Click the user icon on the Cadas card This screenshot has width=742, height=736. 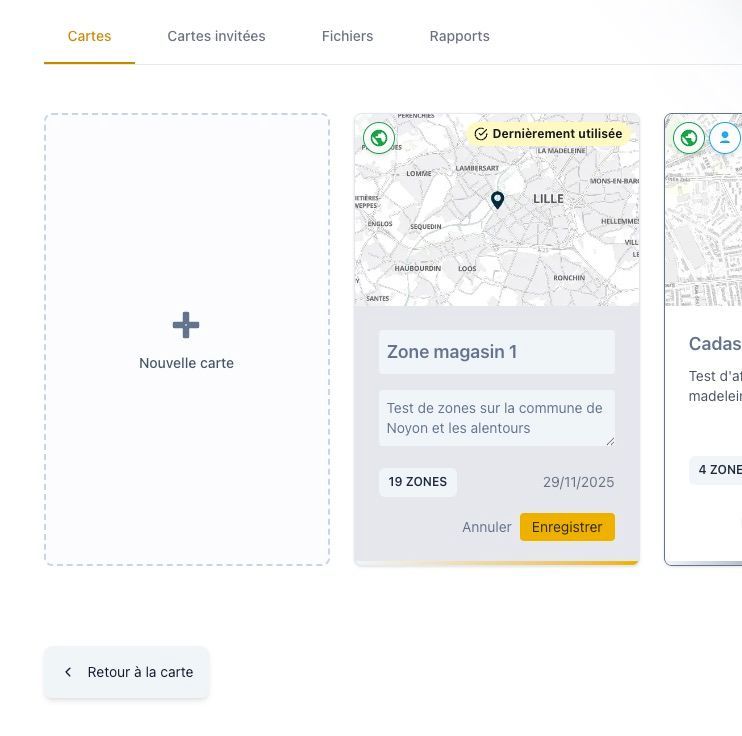724,138
